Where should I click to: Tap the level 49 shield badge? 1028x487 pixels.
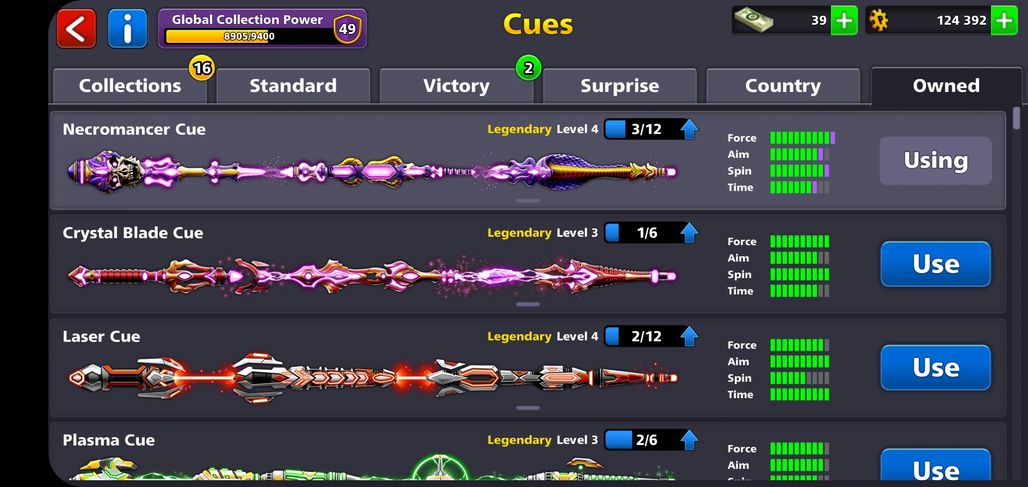pos(347,29)
